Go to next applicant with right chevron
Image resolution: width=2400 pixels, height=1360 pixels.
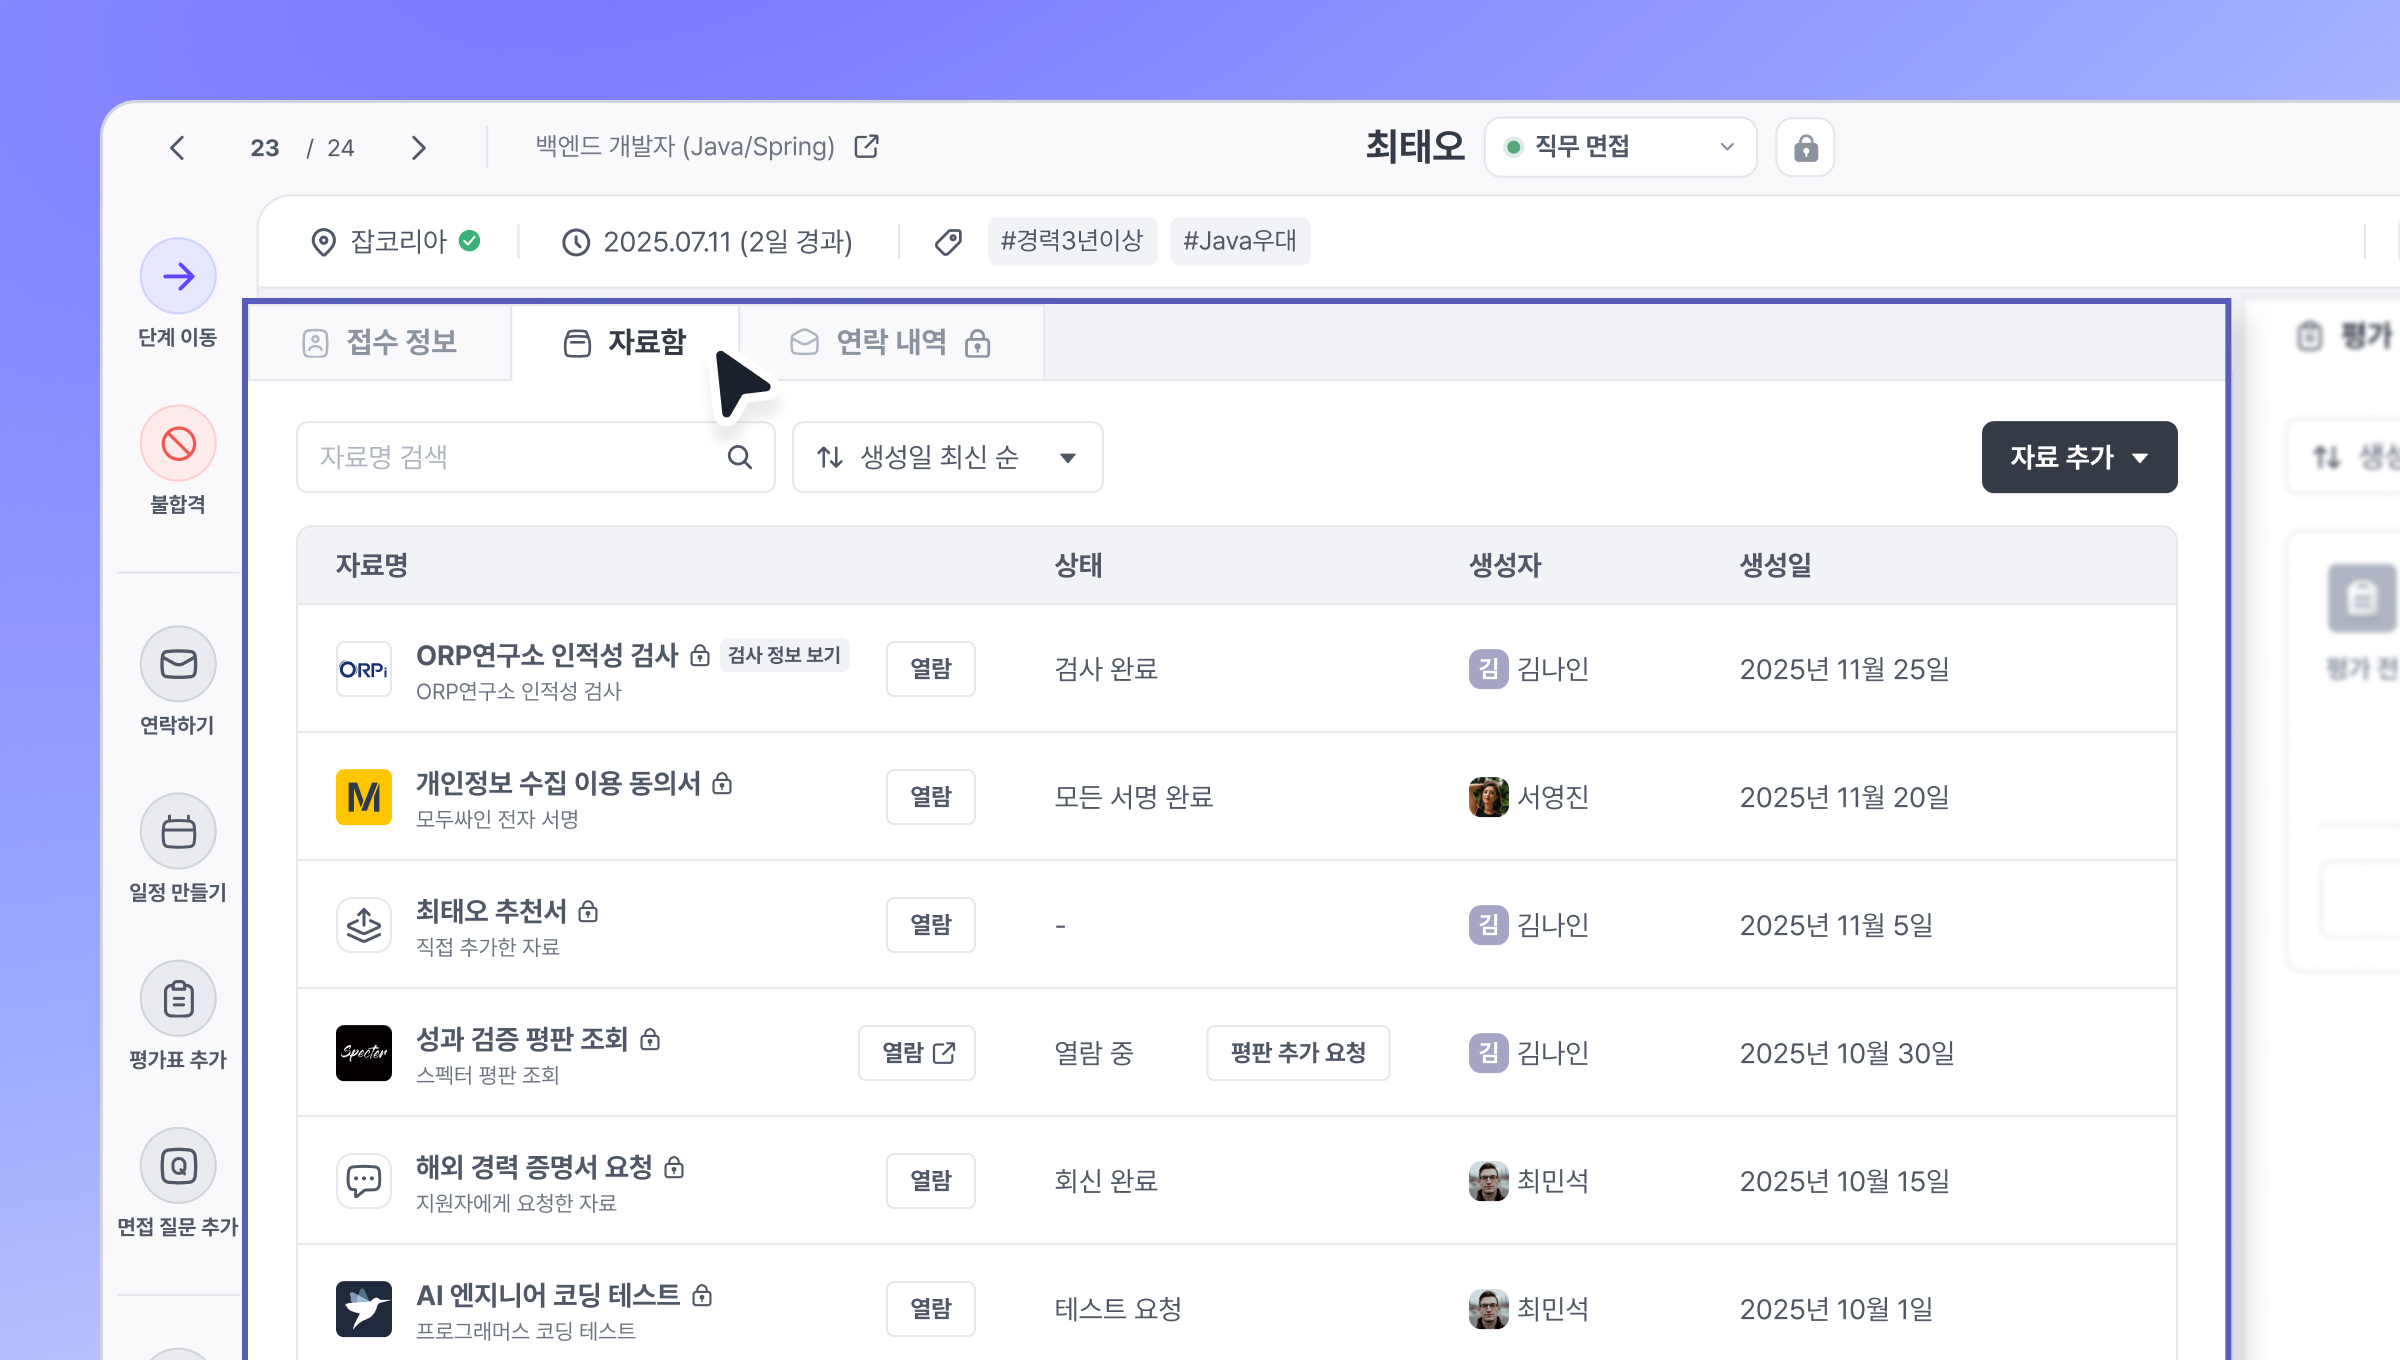[418, 148]
